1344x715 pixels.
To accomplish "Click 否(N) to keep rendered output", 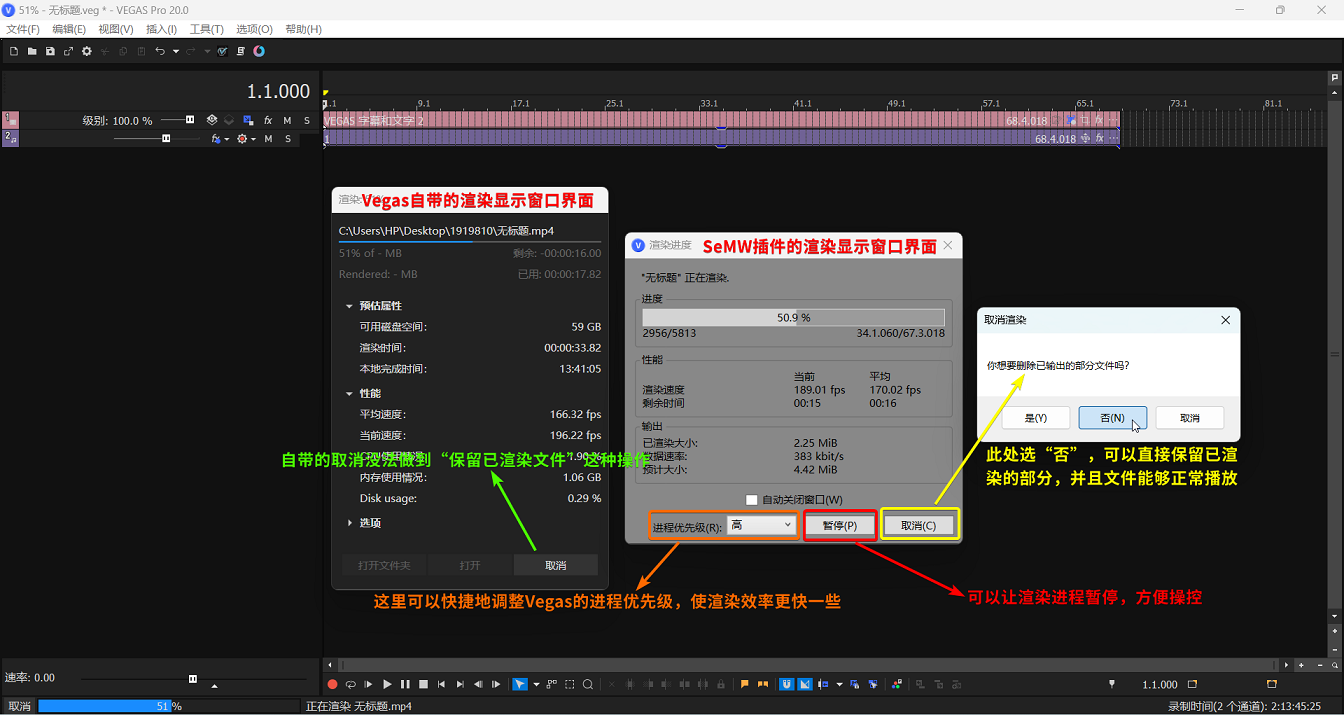I will point(1113,417).
